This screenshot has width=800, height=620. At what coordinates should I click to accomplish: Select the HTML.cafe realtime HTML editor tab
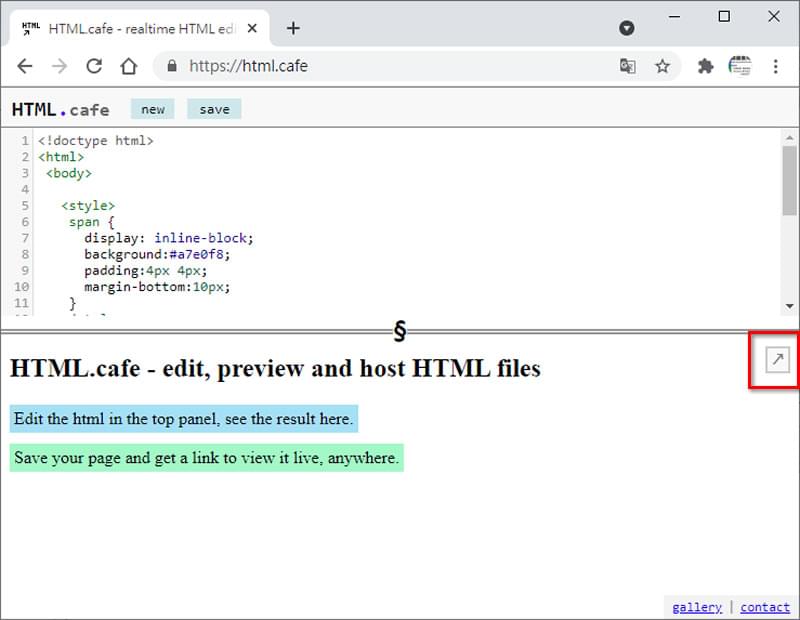(x=139, y=29)
